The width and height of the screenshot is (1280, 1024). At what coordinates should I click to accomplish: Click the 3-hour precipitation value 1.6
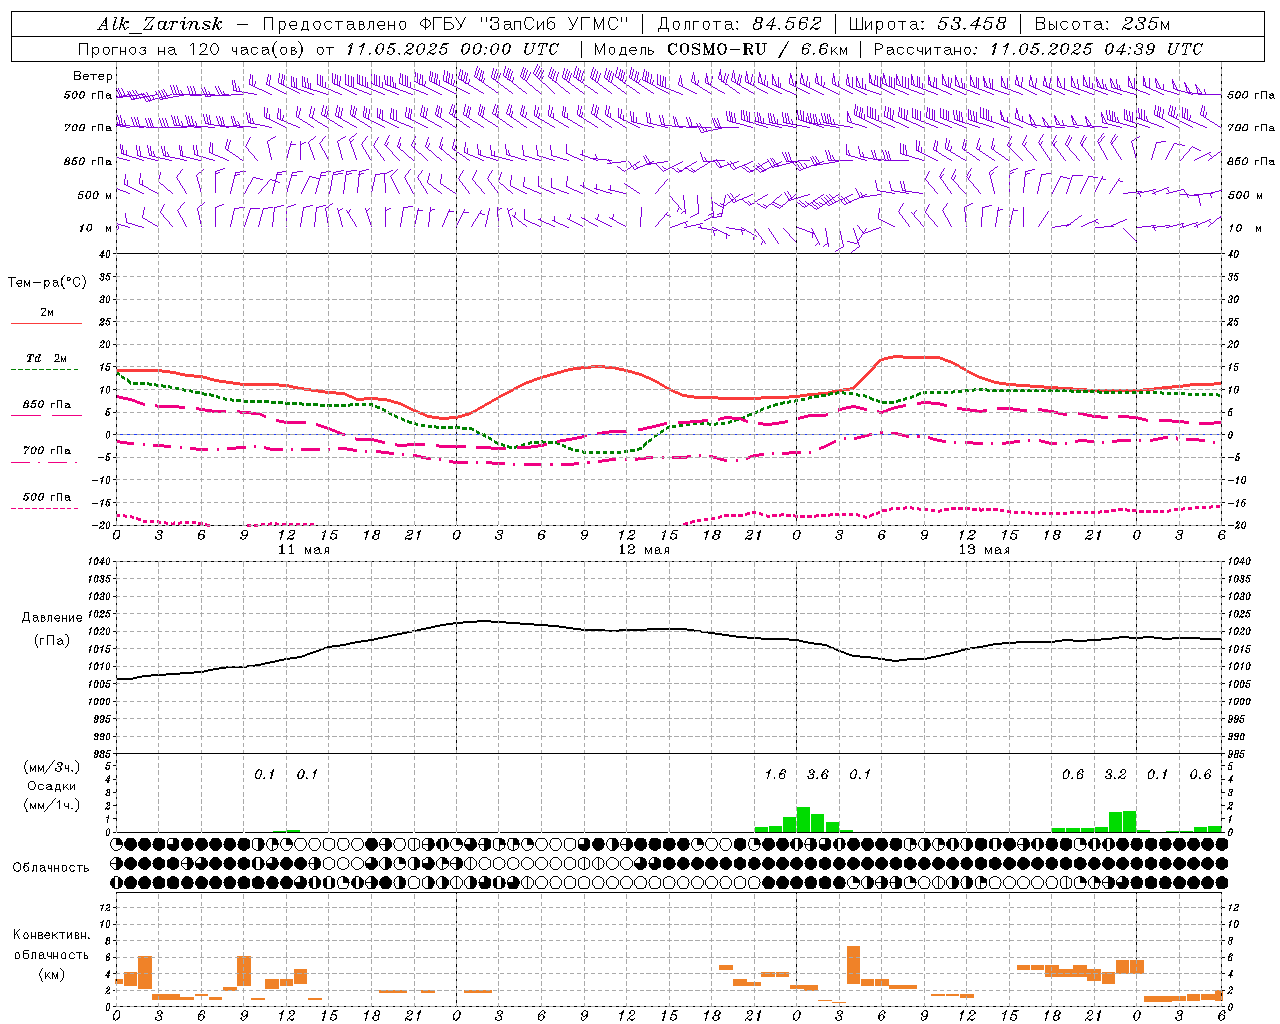coord(775,774)
